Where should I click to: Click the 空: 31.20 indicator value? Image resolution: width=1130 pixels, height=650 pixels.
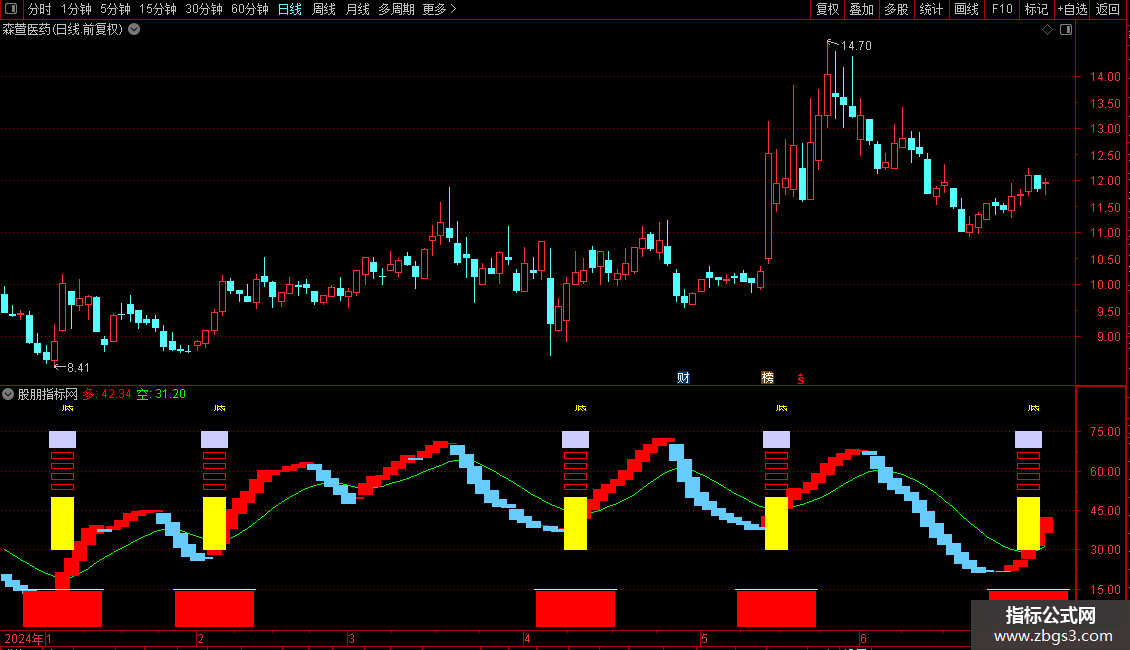coord(161,394)
